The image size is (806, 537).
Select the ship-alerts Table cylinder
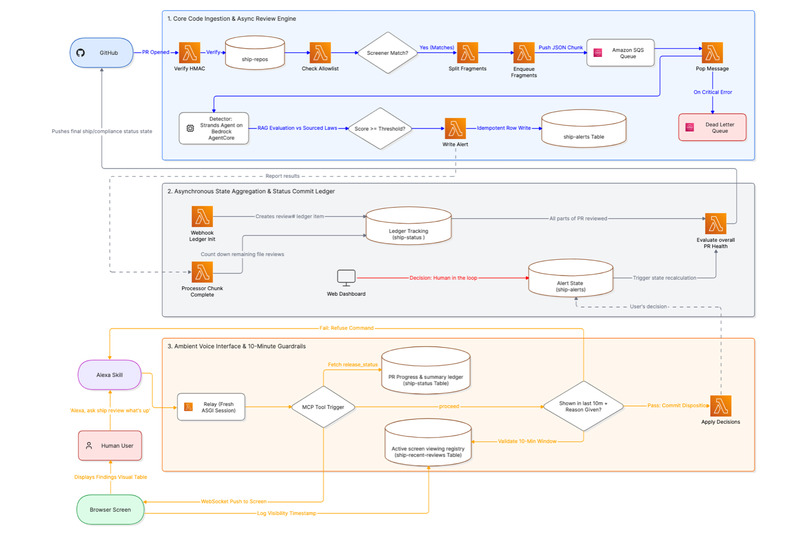(583, 128)
